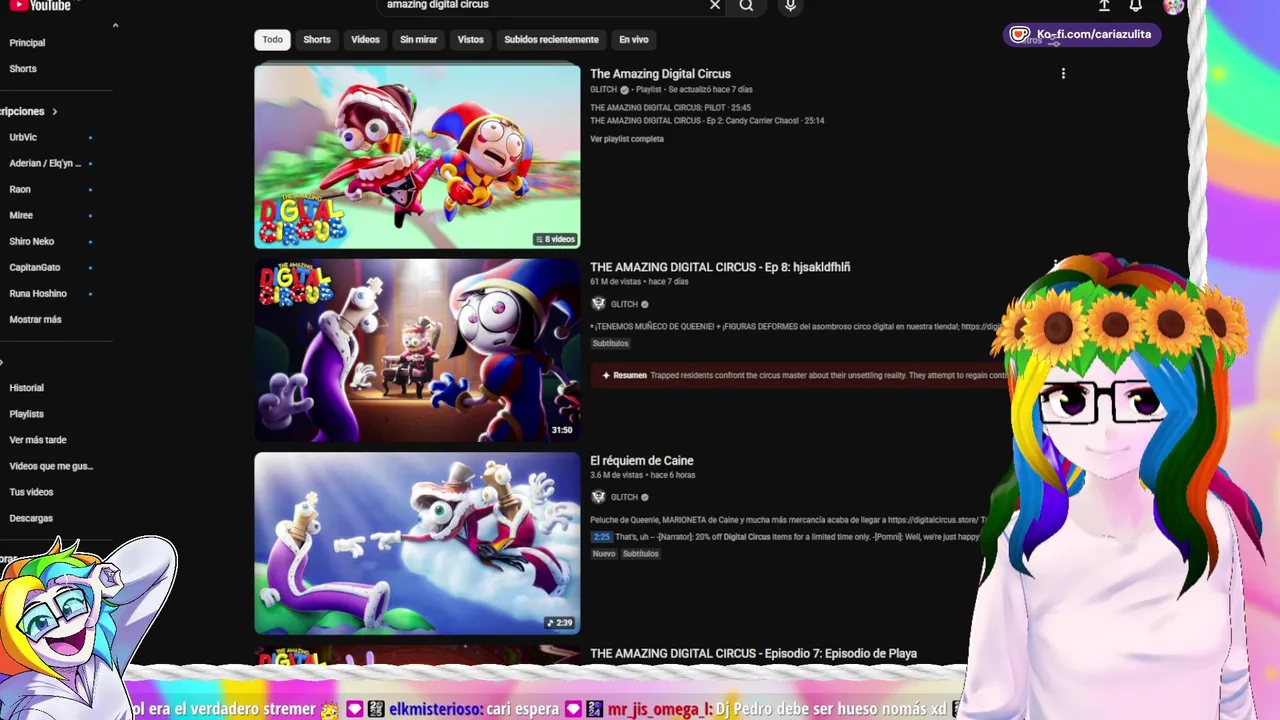The image size is (1280, 720).
Task: Select the Todo filter chip
Action: [x=273, y=40]
